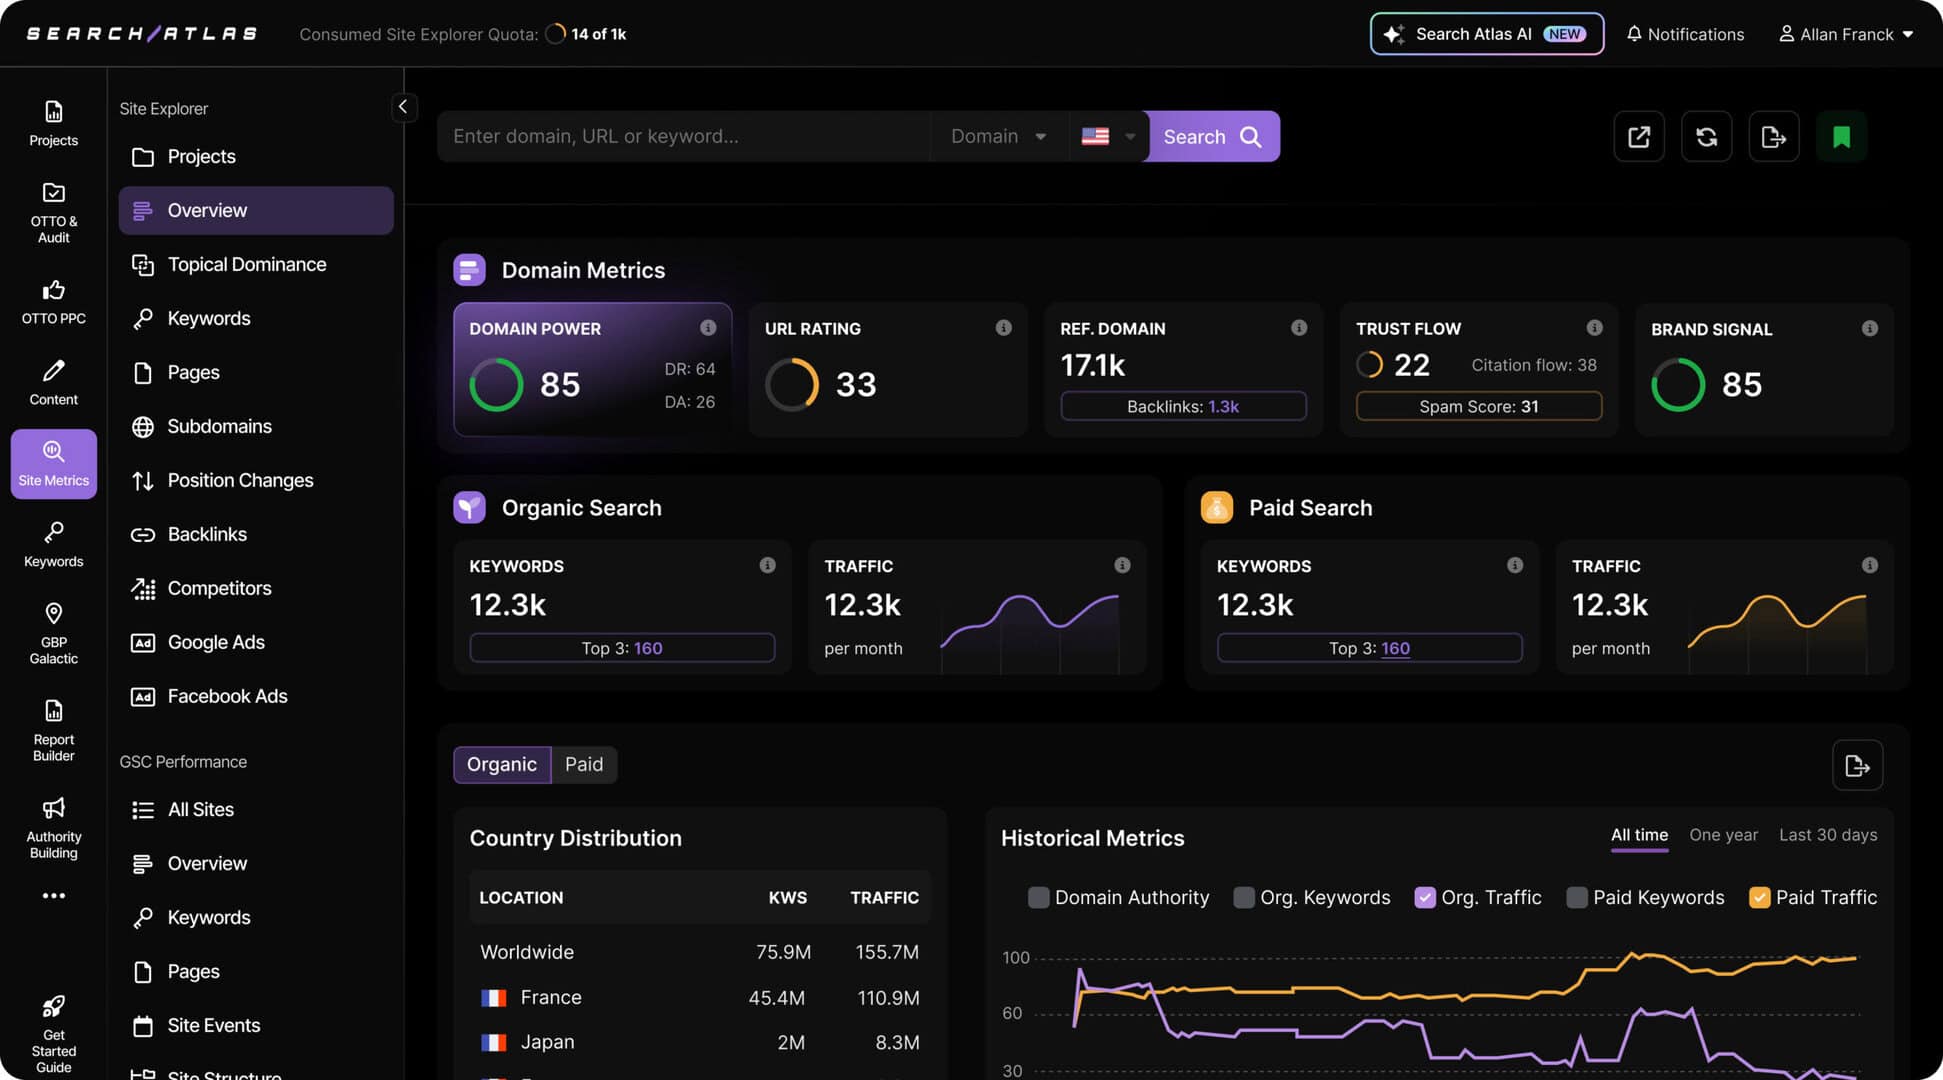This screenshot has height=1080, width=1943.
Task: Select the One year time range
Action: [x=1723, y=834]
